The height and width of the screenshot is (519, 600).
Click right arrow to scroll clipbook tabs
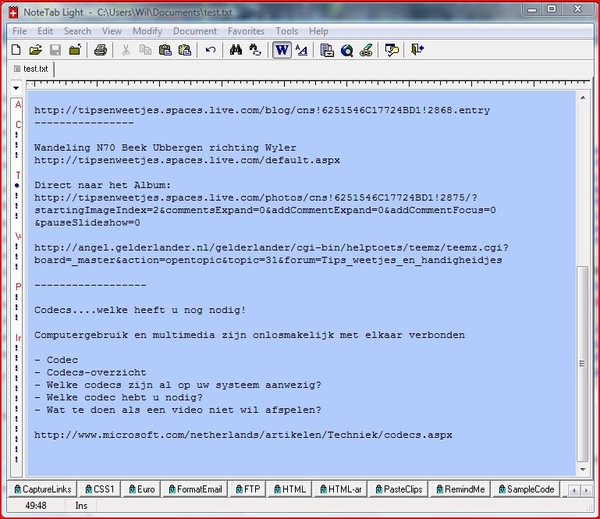tap(586, 490)
